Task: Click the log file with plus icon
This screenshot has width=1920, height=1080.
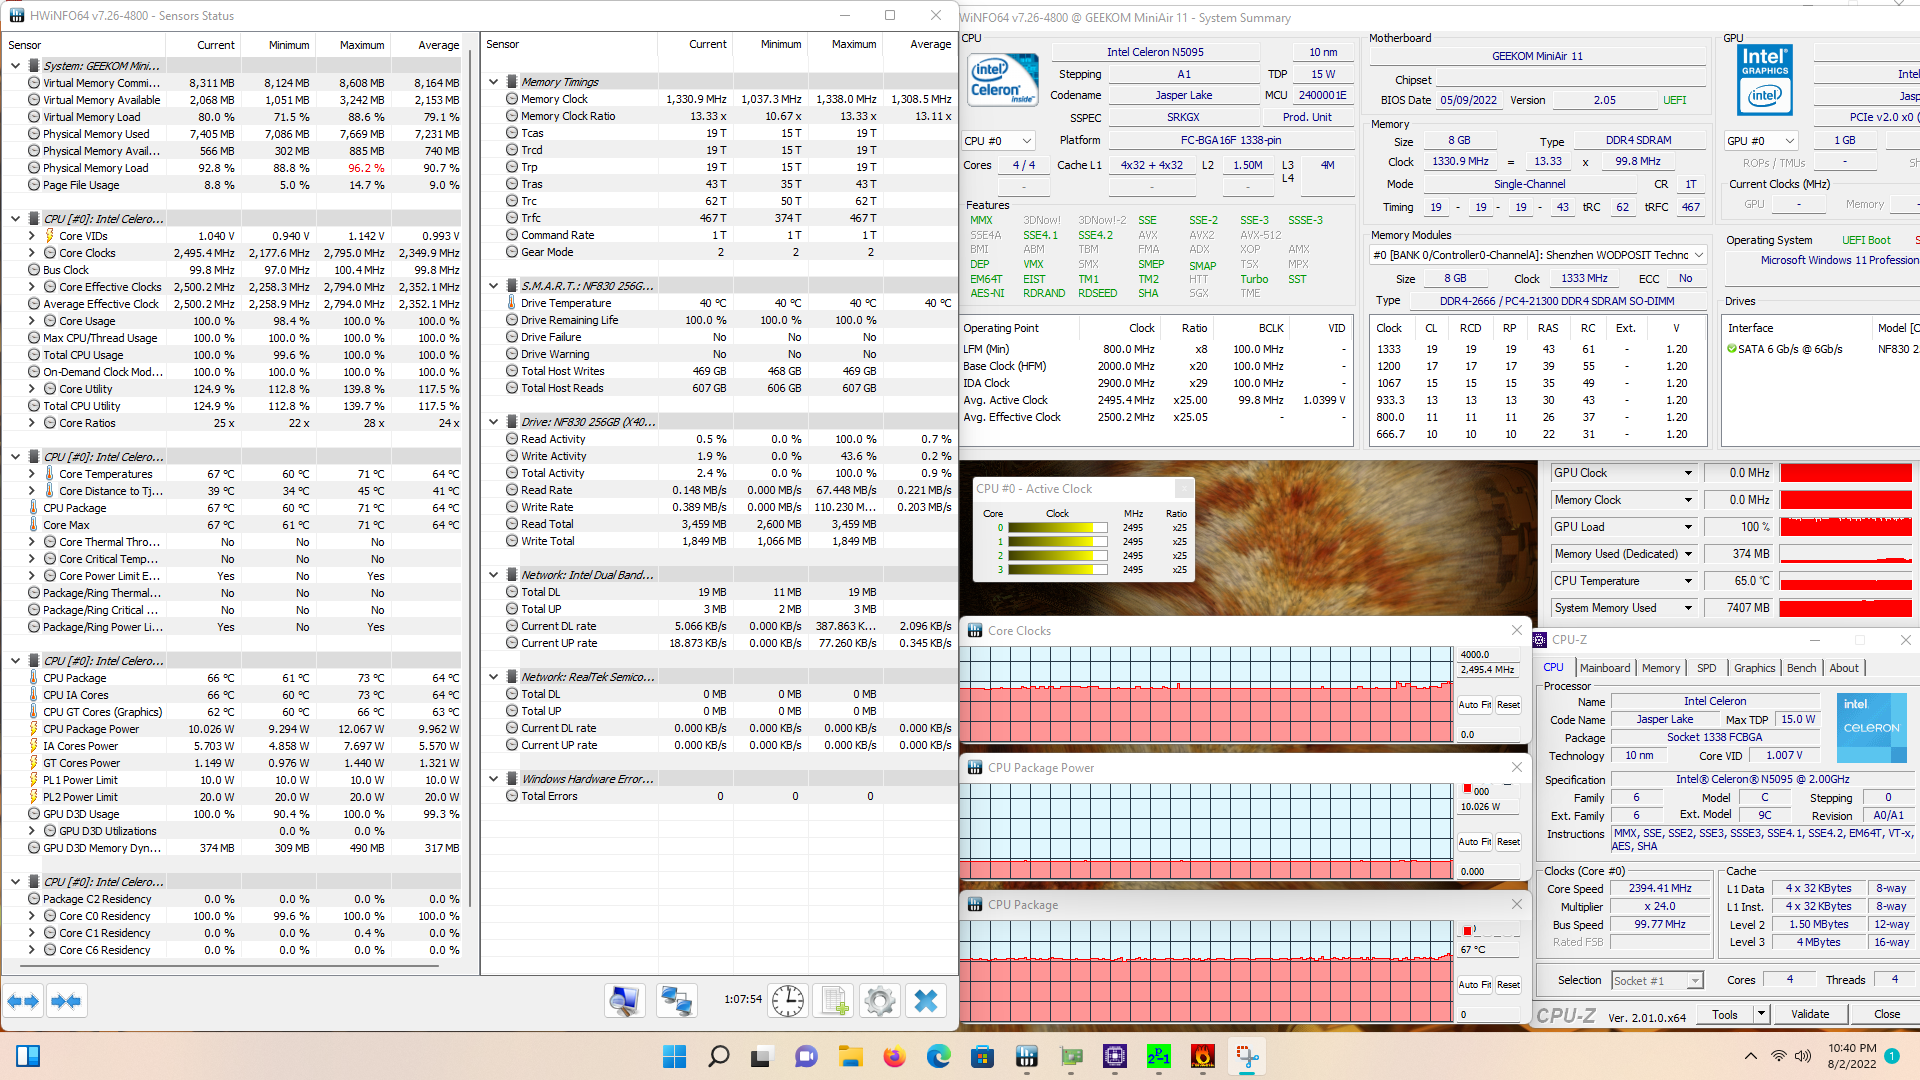Action: coord(835,1001)
